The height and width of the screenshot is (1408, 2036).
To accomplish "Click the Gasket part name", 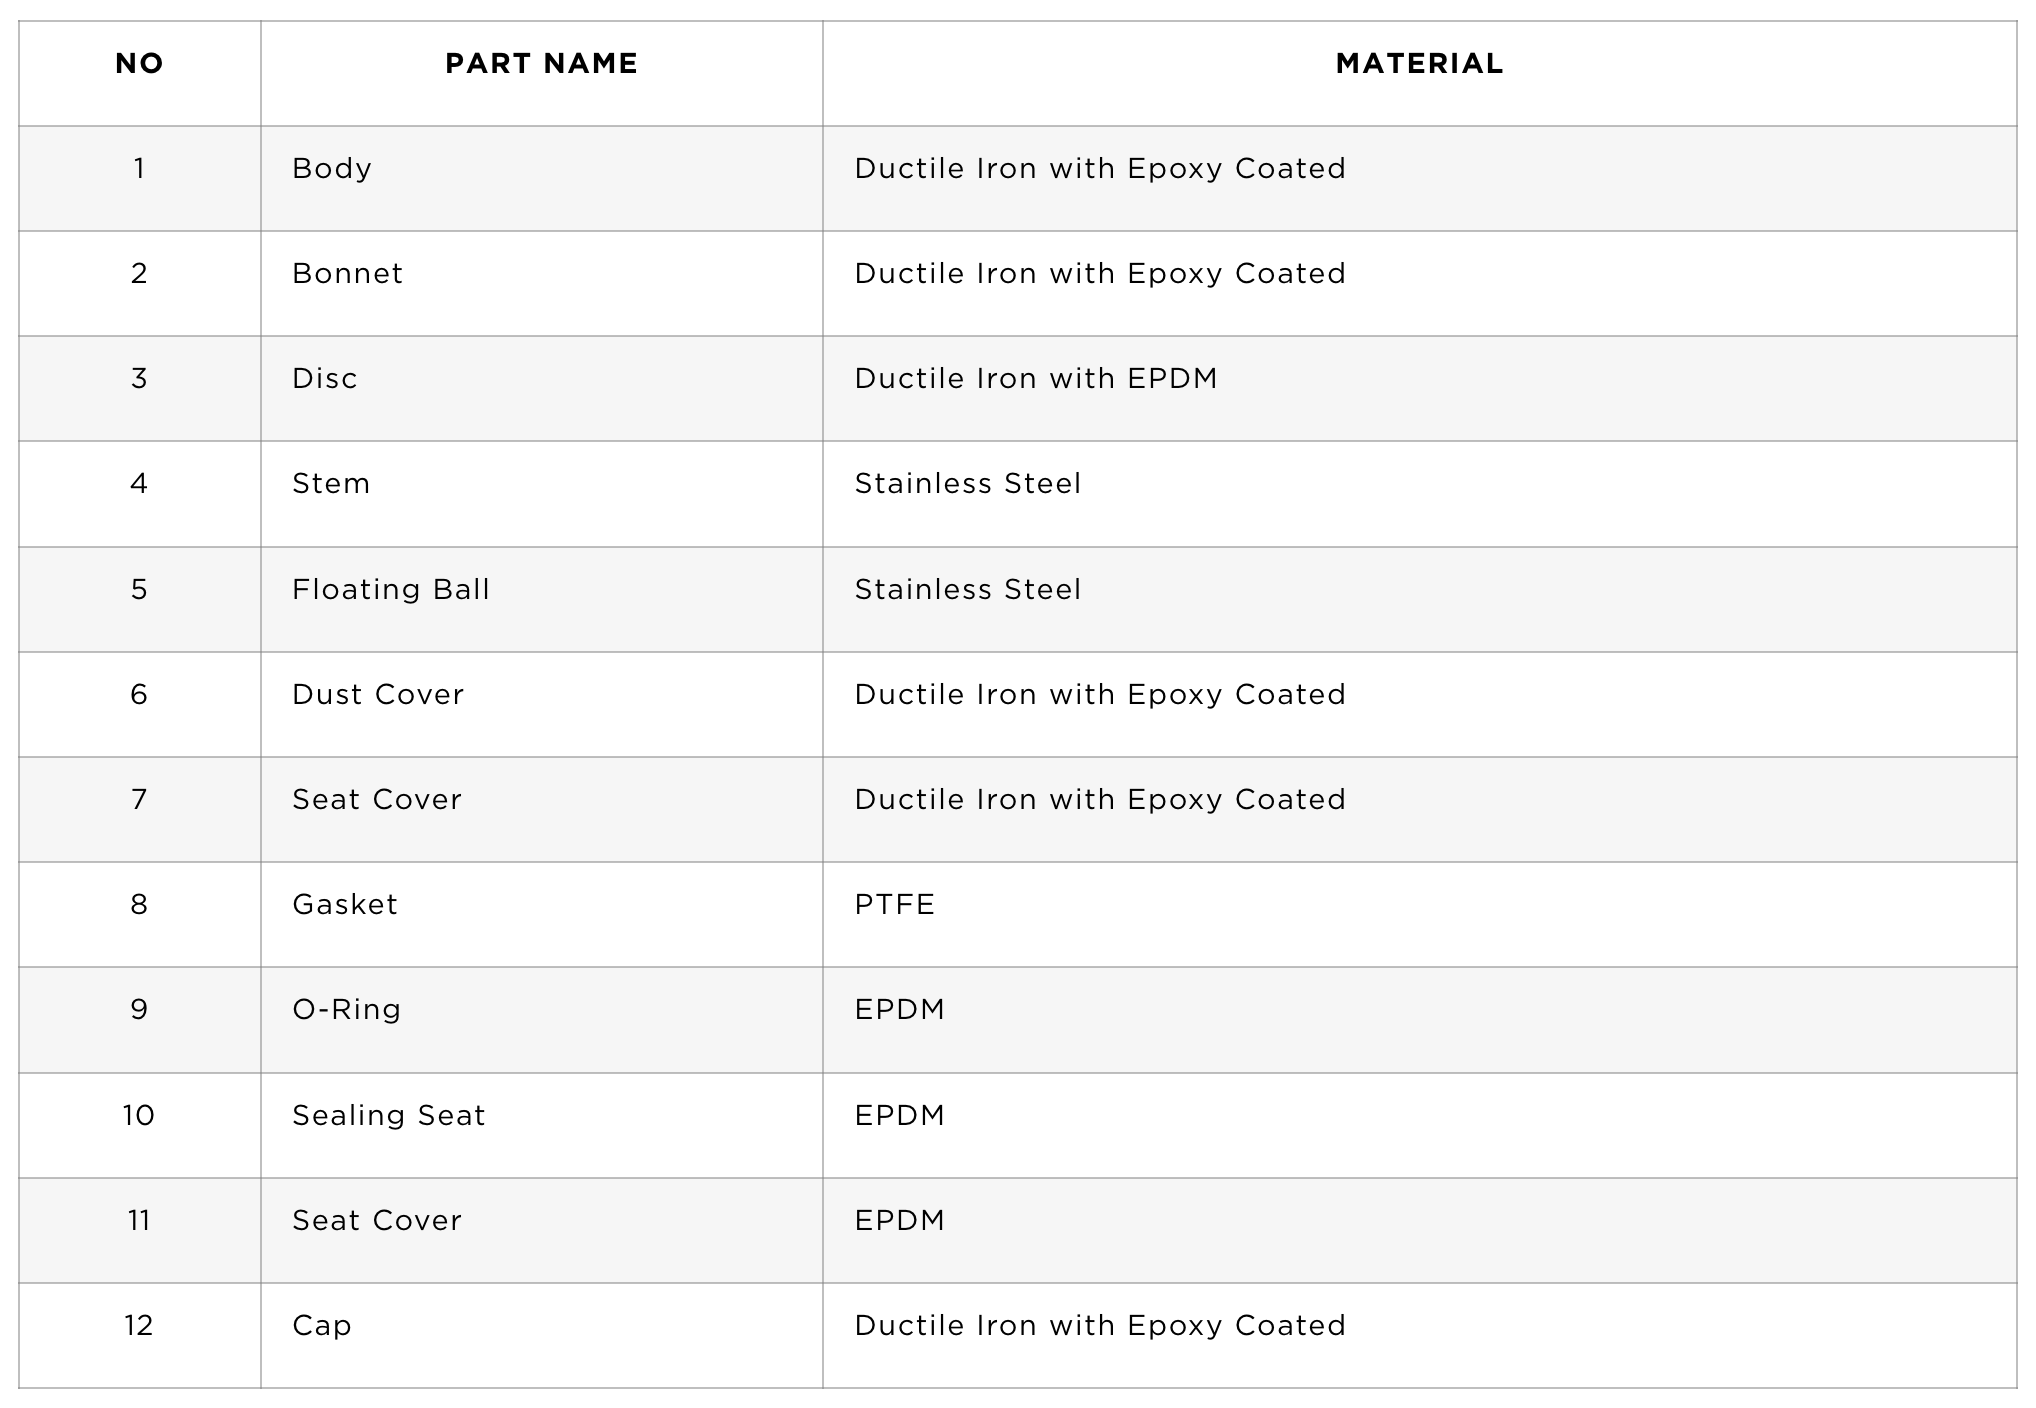I will tap(345, 905).
